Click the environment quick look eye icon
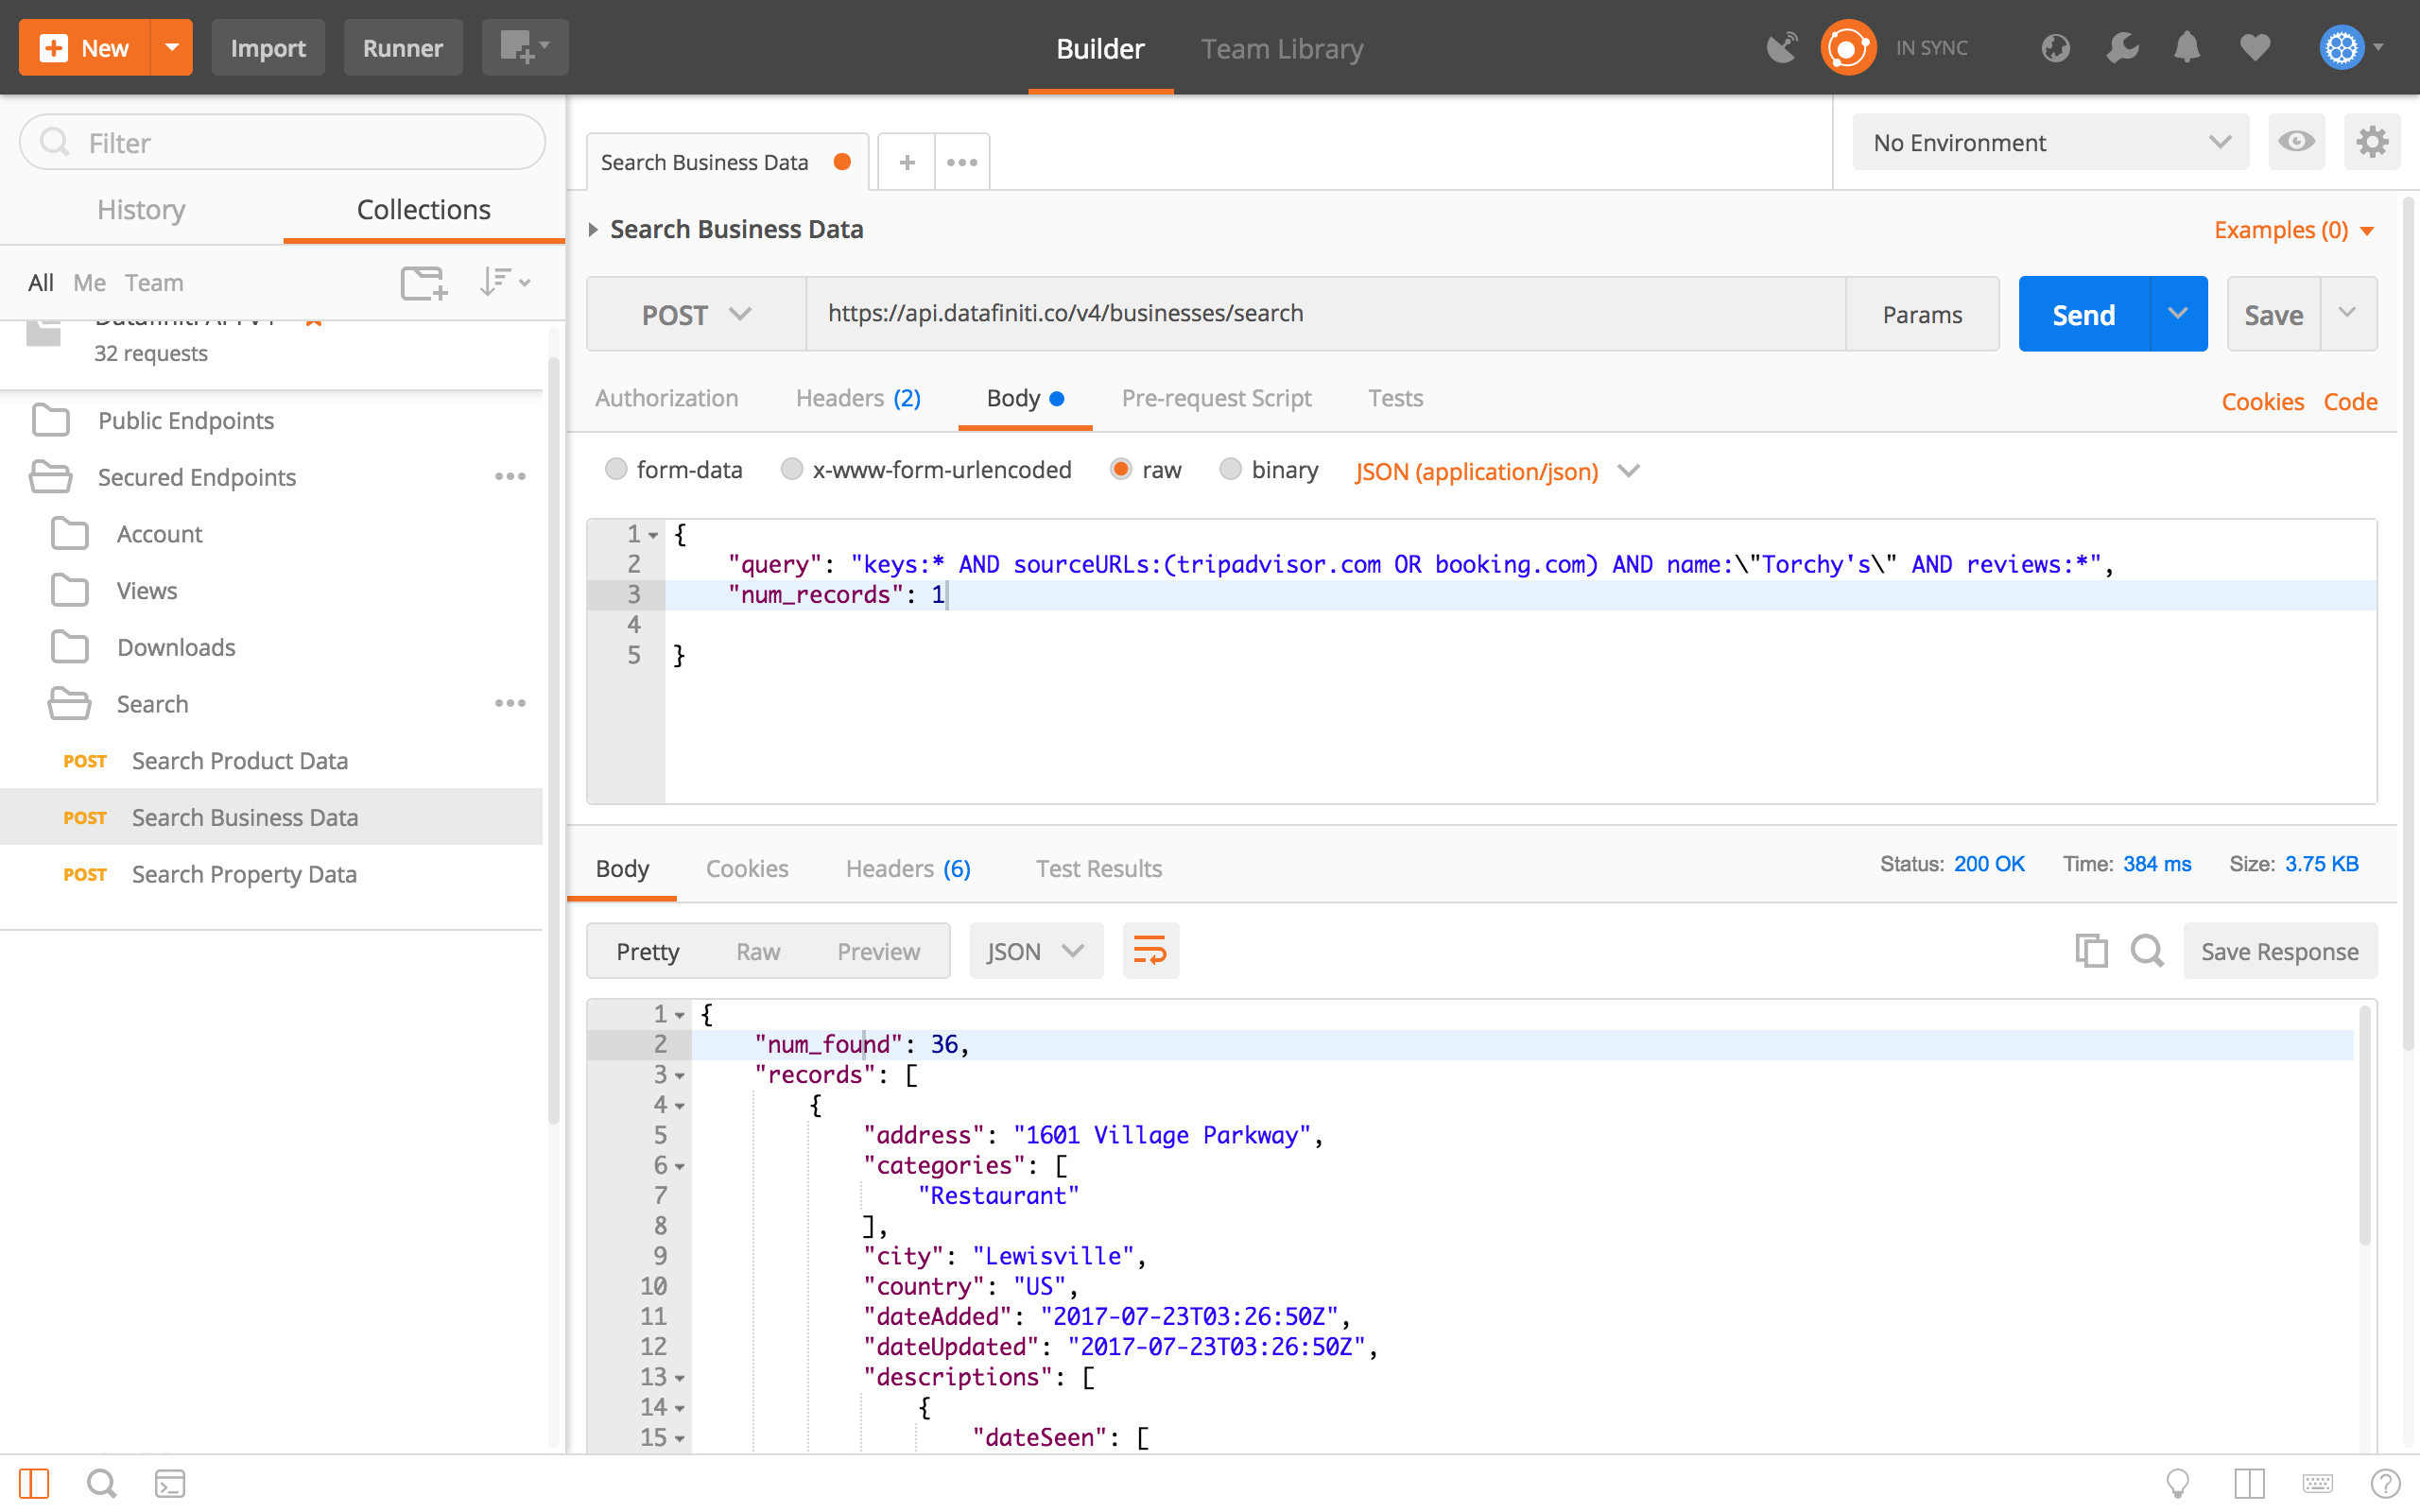The image size is (2420, 1512). 2296,142
